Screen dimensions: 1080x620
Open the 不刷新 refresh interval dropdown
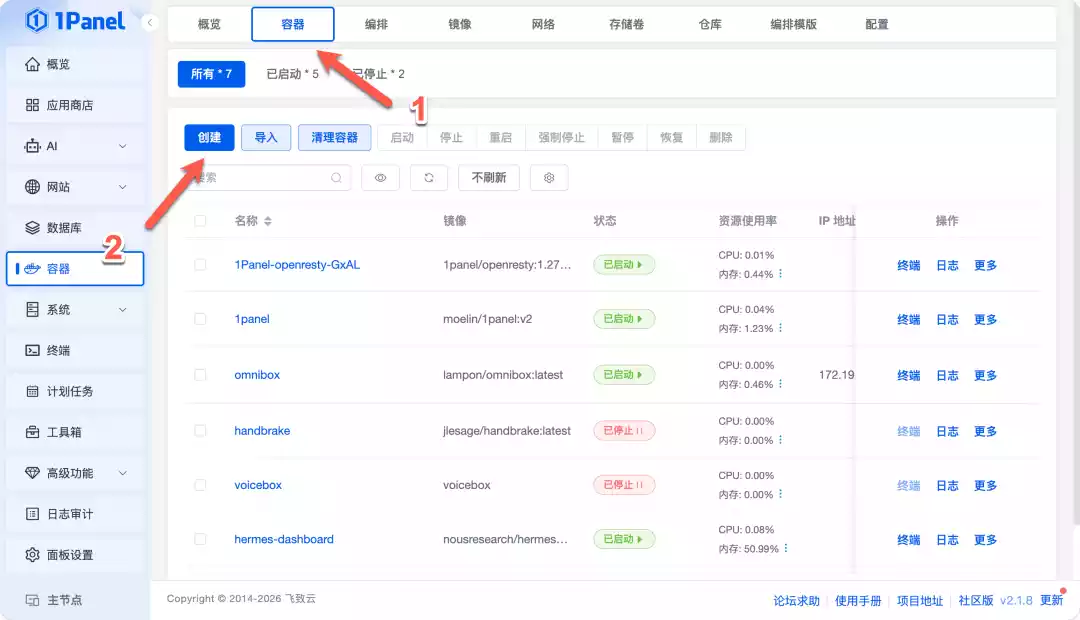coord(489,177)
